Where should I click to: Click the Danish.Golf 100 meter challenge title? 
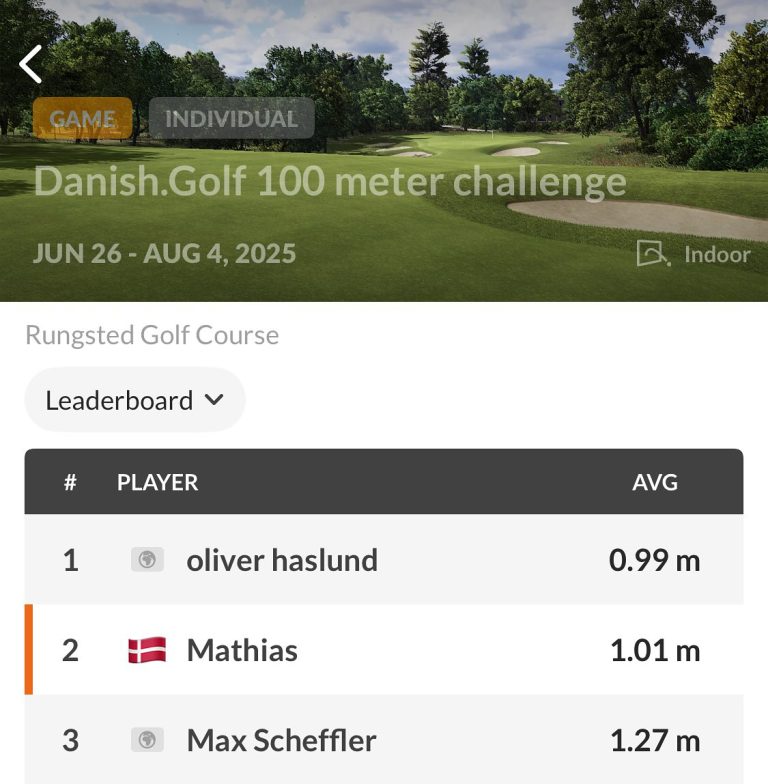coord(330,182)
